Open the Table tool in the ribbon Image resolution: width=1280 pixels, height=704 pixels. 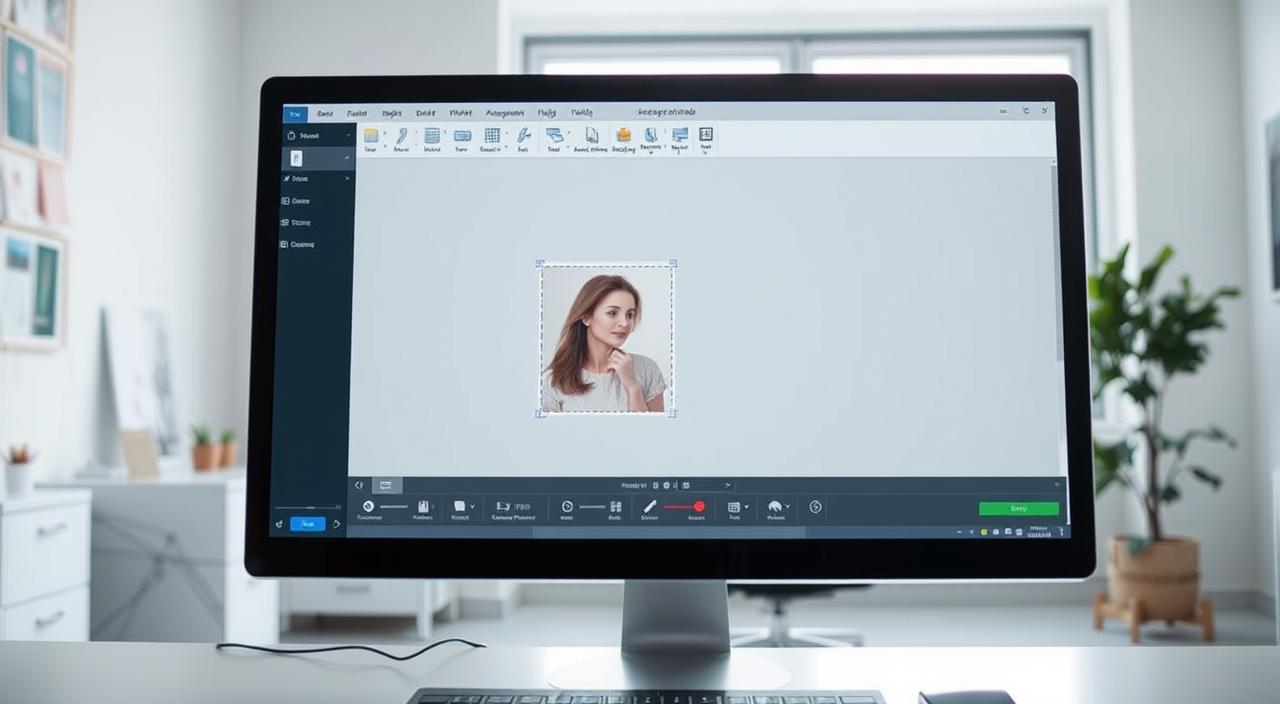[x=434, y=136]
